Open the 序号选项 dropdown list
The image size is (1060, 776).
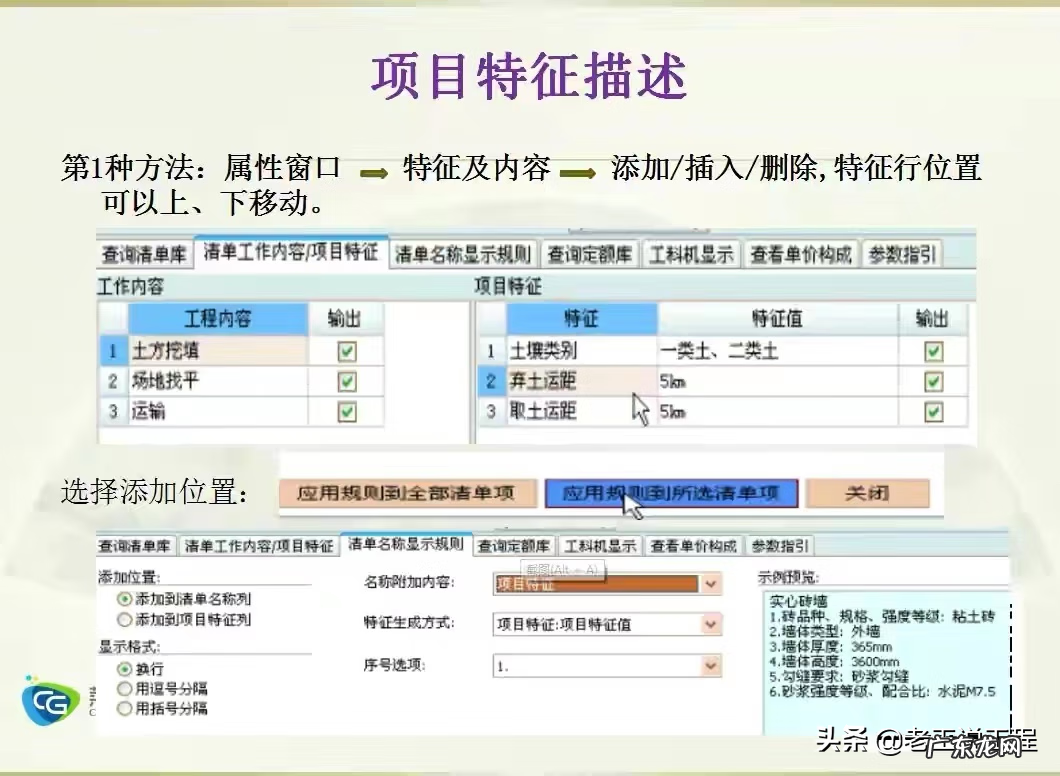(x=711, y=665)
